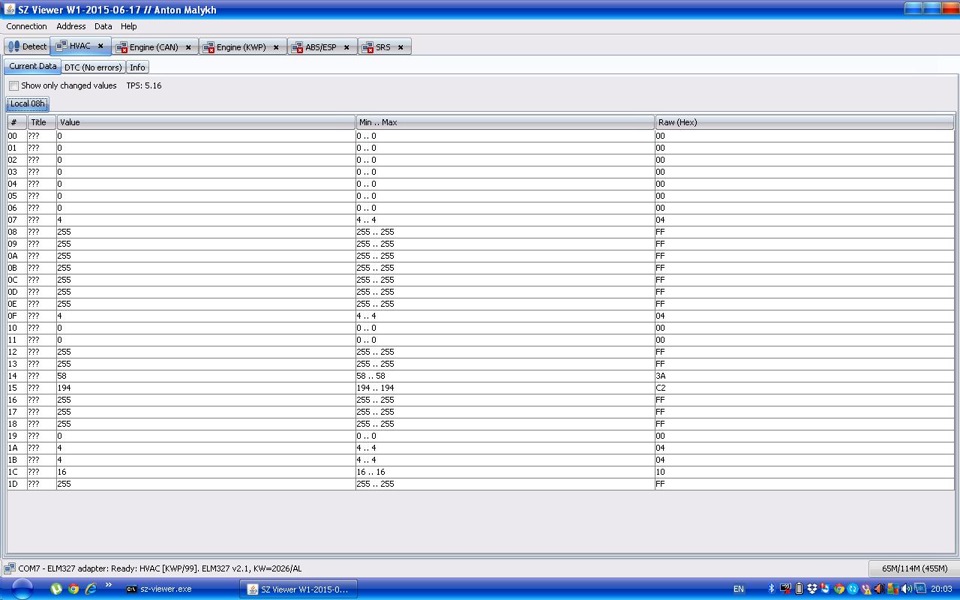Expand the quick launch overflow chevron

[109, 586]
